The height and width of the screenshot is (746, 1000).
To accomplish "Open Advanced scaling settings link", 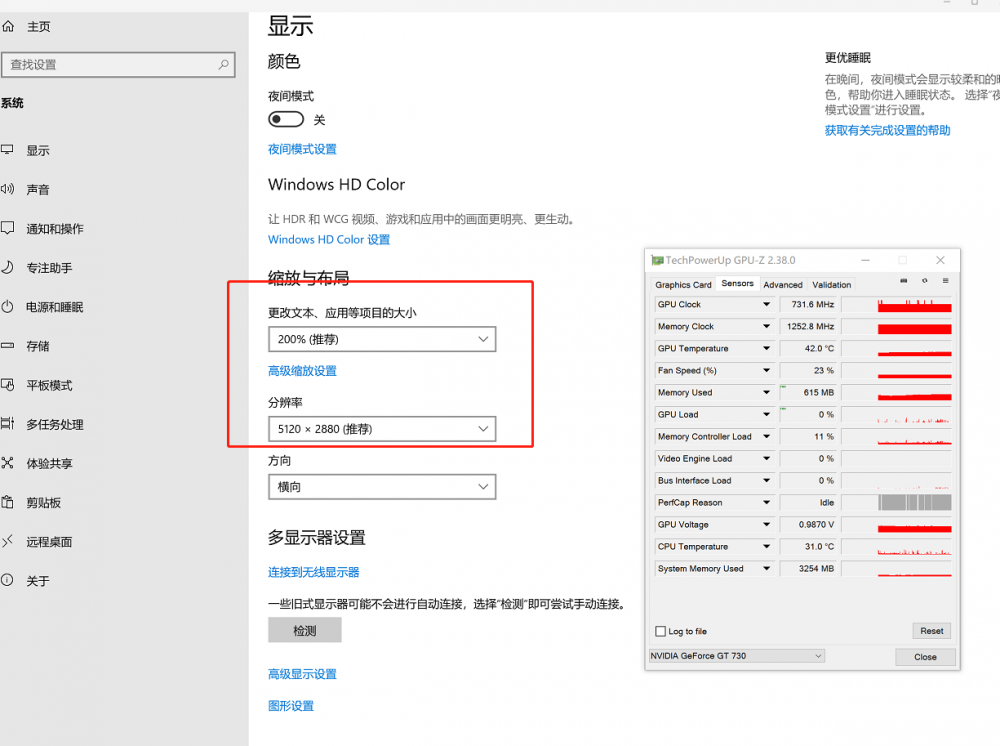I will [302, 371].
